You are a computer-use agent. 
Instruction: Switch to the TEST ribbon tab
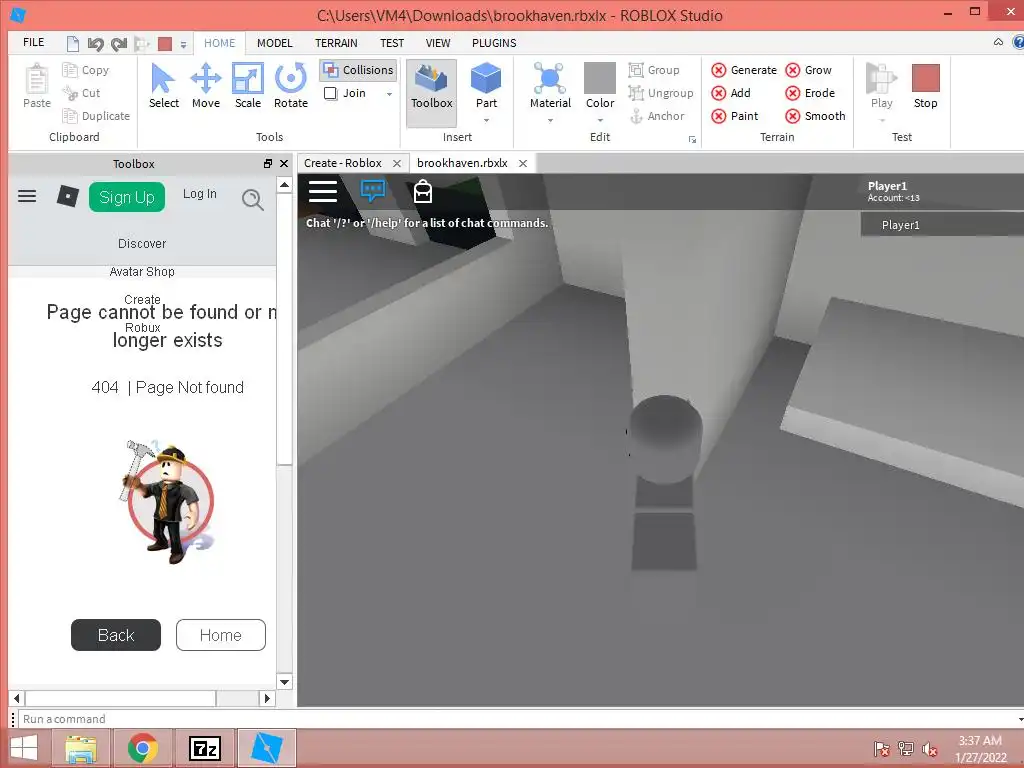click(392, 43)
